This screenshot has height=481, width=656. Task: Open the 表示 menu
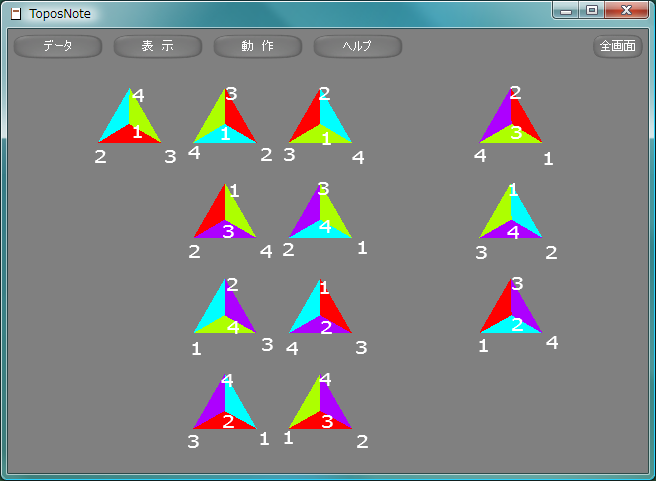[158, 46]
